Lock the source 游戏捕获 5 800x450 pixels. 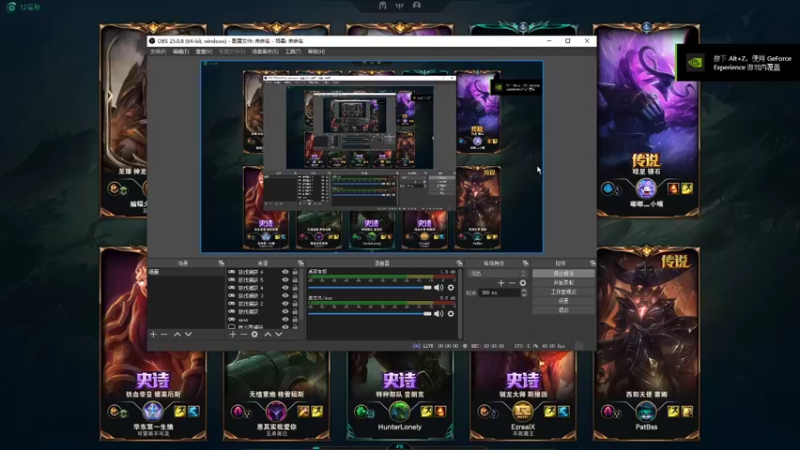pyautogui.click(x=295, y=280)
